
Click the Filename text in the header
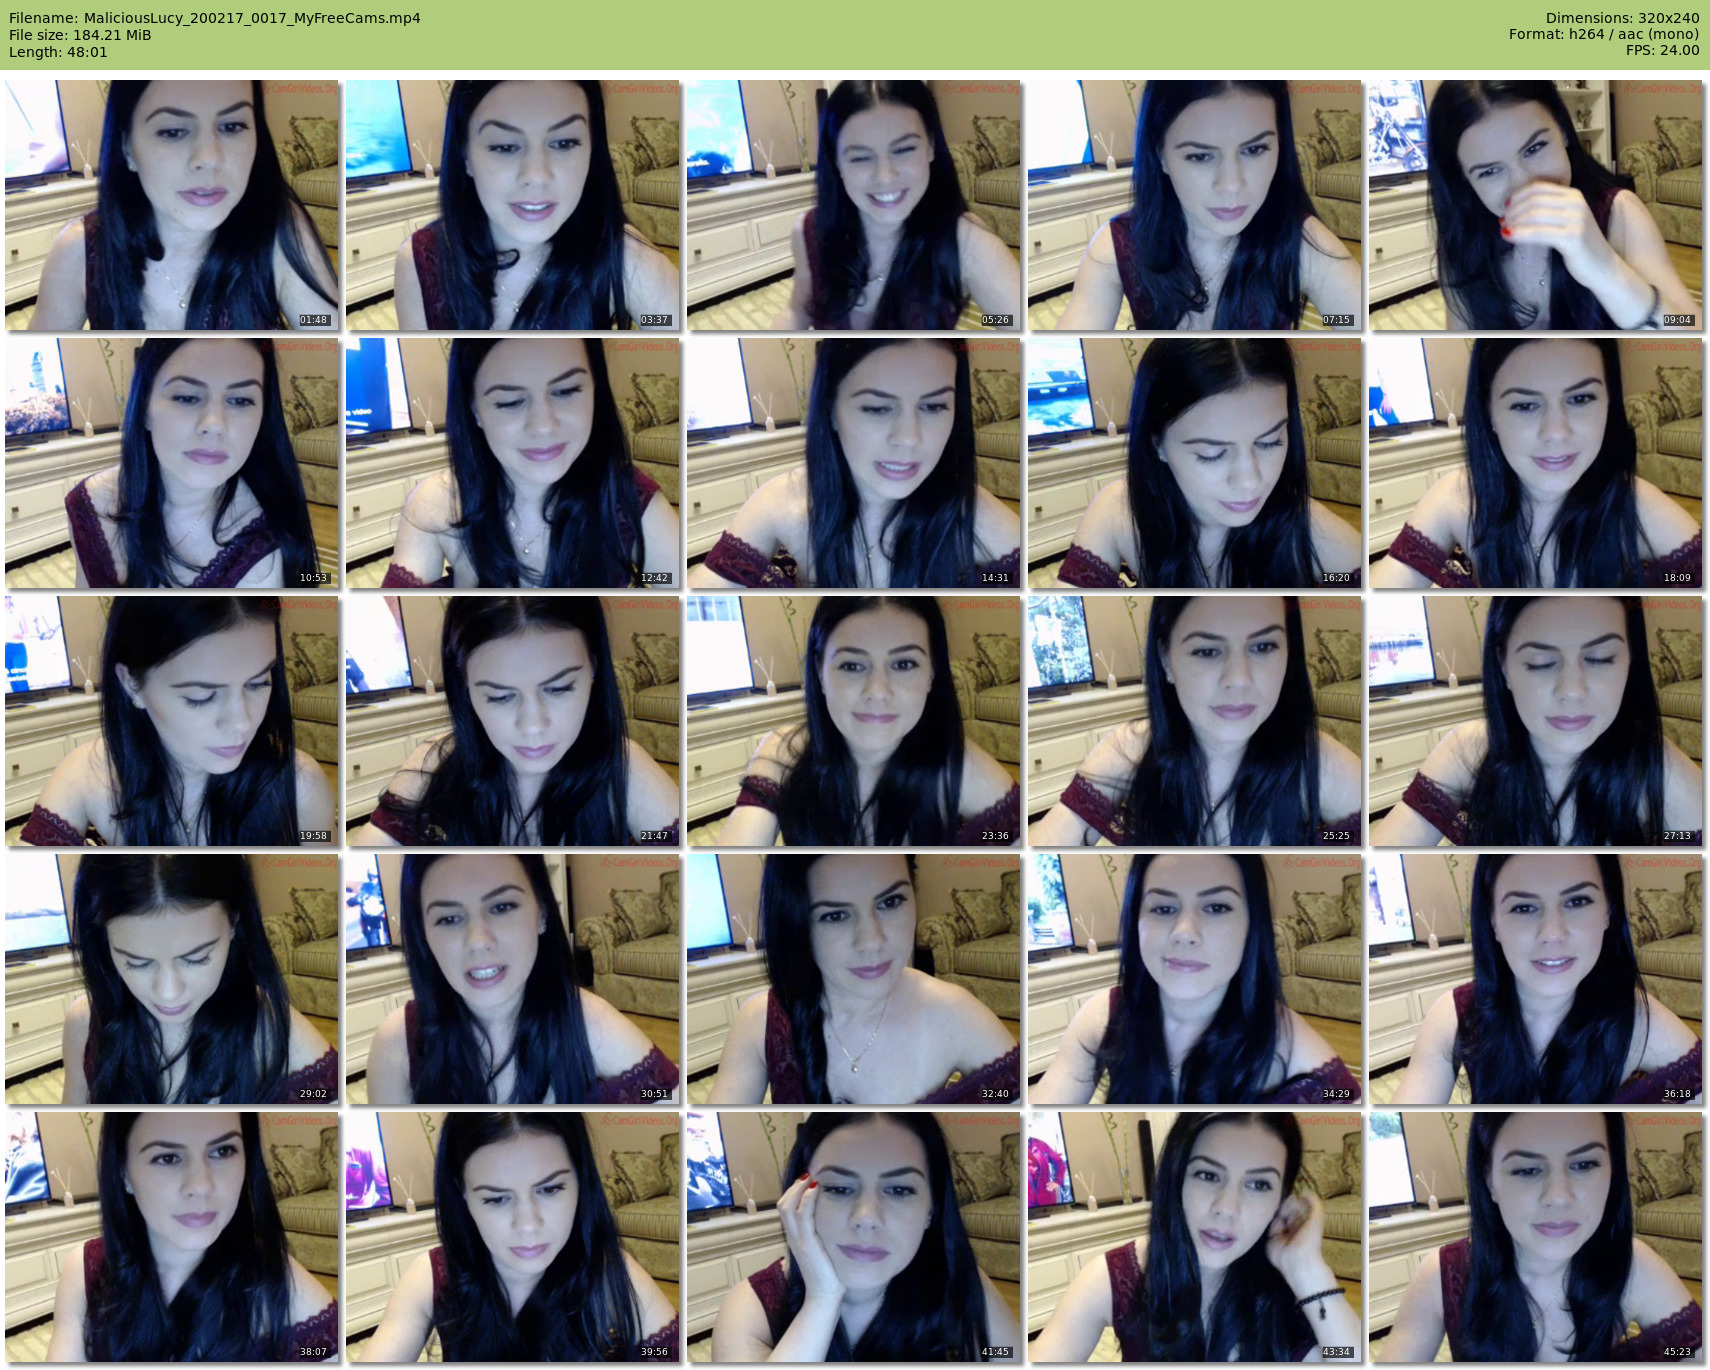[214, 18]
